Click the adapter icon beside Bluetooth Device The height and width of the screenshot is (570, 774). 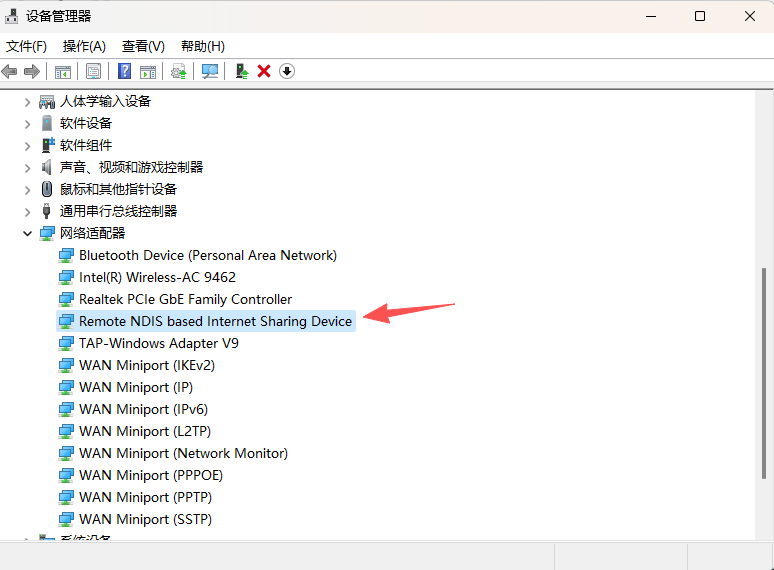tap(66, 255)
